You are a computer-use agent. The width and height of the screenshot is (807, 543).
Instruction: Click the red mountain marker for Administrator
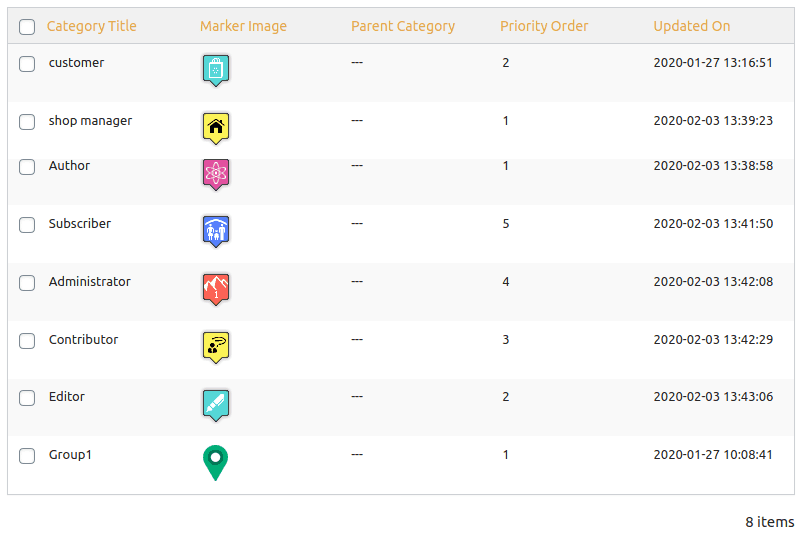point(215,289)
